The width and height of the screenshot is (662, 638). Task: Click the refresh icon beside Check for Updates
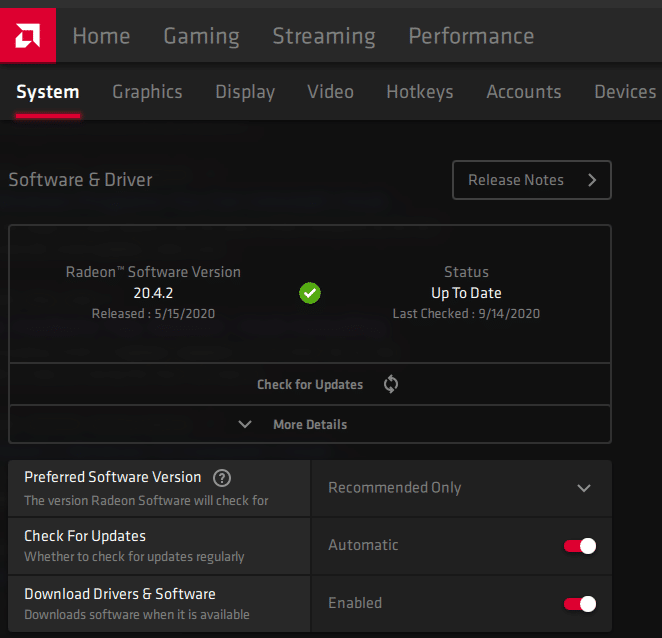pyautogui.click(x=391, y=384)
